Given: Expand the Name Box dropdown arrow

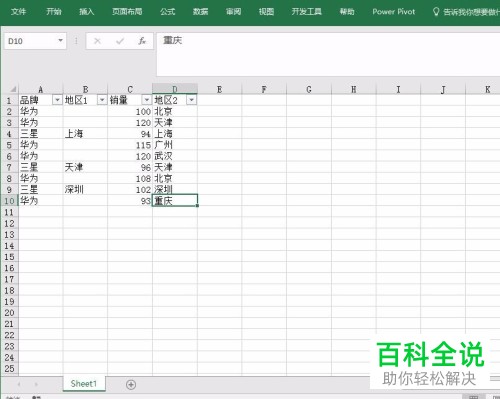Looking at the screenshot, I should point(61,41).
